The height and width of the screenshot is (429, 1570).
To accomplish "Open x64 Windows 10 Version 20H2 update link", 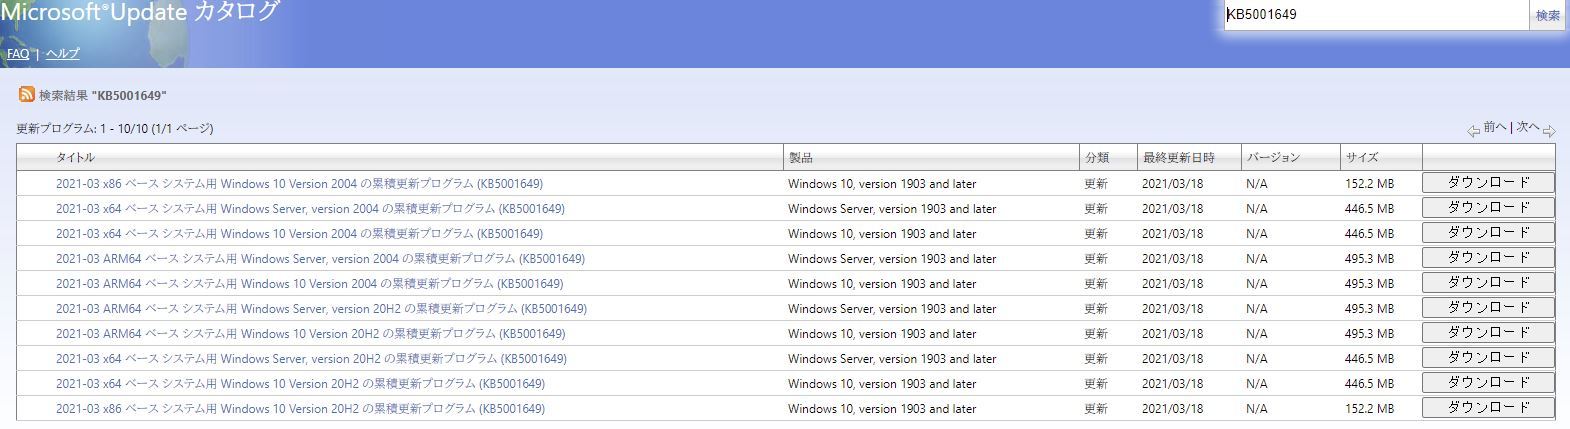I will tap(300, 384).
